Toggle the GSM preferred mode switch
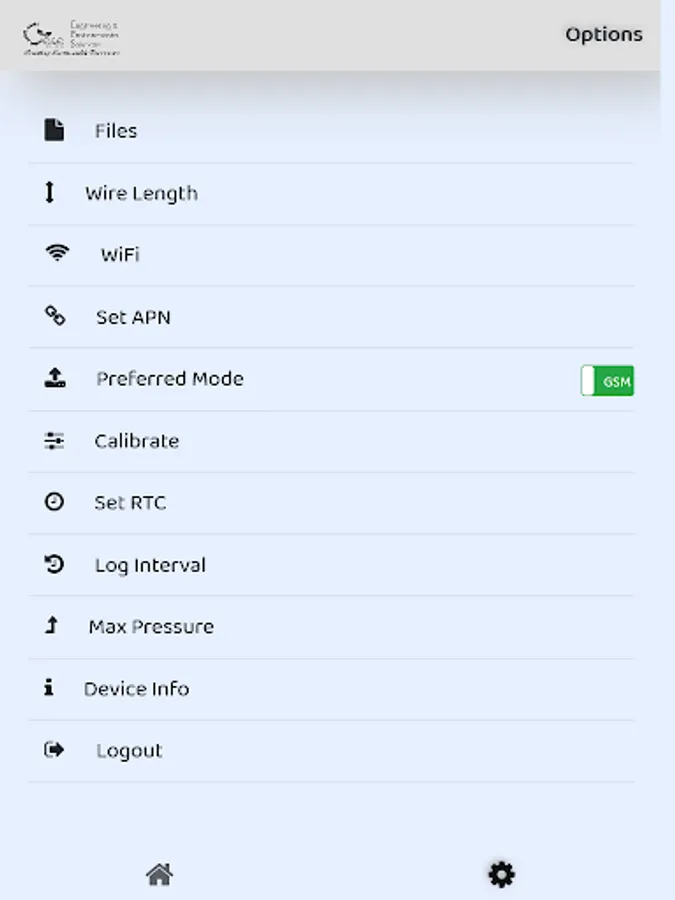 point(605,380)
